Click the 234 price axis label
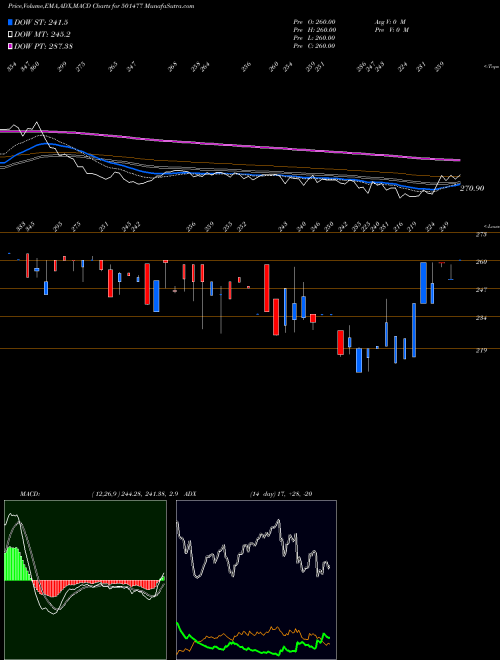The width and height of the screenshot is (500, 660). coord(481,318)
